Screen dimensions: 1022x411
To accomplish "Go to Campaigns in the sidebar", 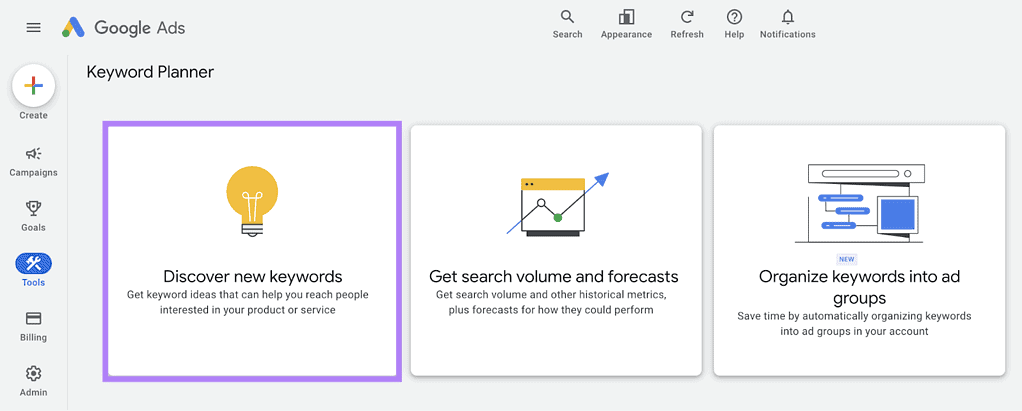I will pos(33,162).
